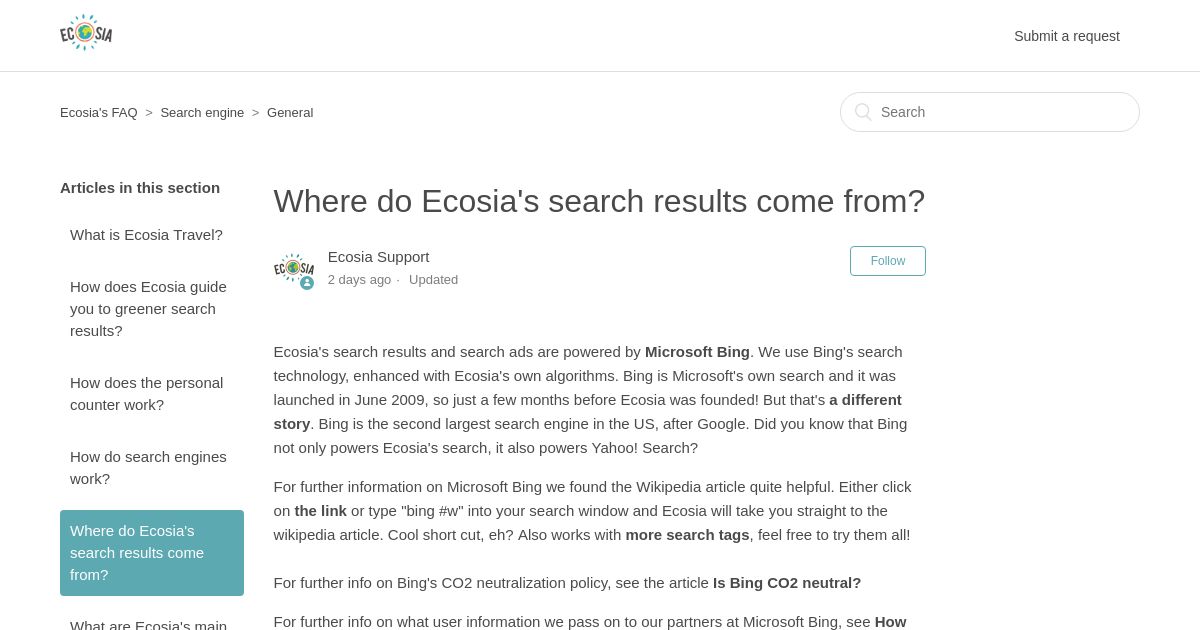Click the Ecosia logo in the header

coord(86,33)
